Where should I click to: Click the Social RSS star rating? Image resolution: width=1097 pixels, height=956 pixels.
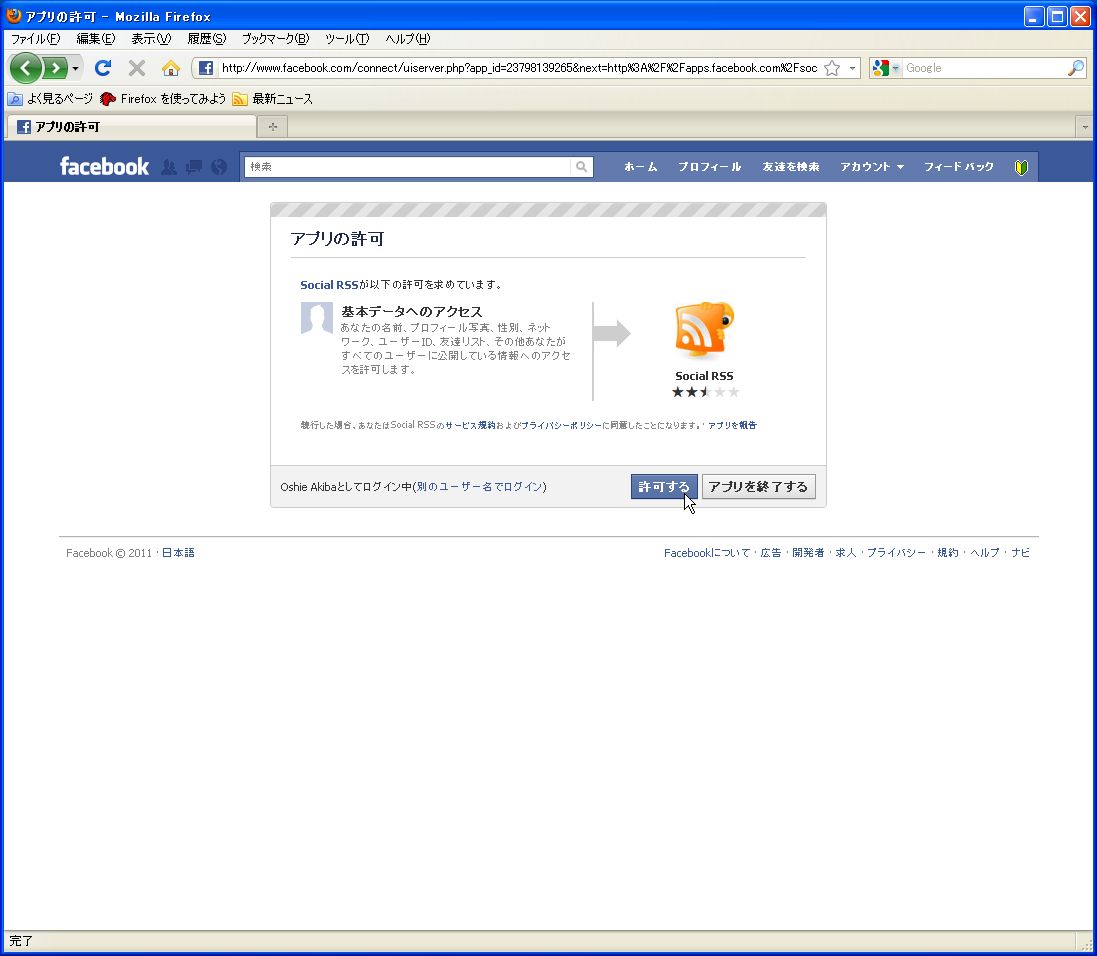coord(705,392)
